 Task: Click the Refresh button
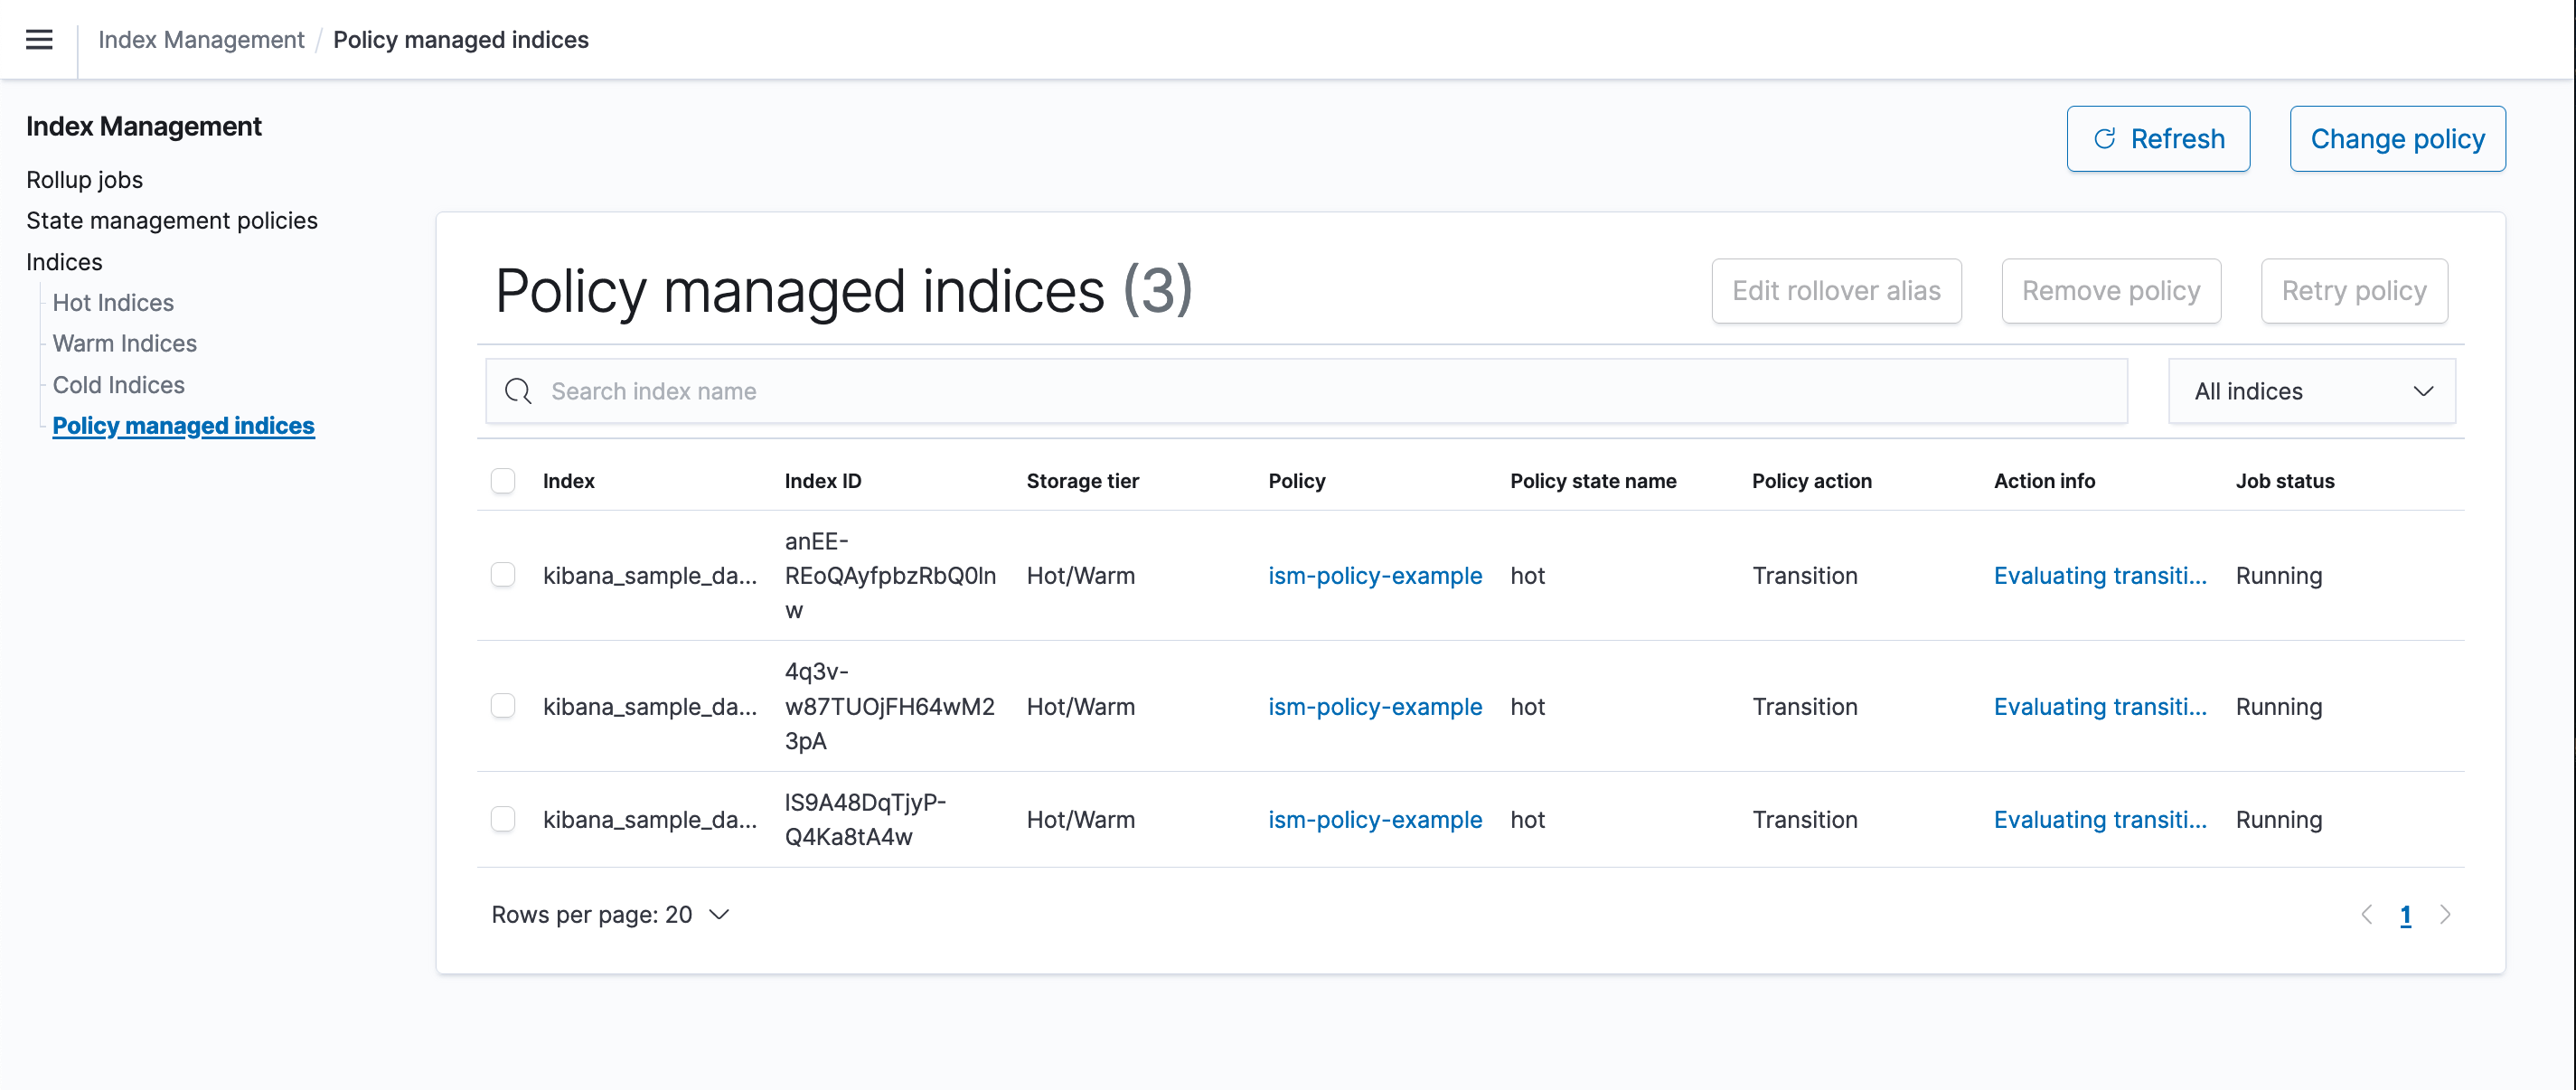coord(2158,139)
